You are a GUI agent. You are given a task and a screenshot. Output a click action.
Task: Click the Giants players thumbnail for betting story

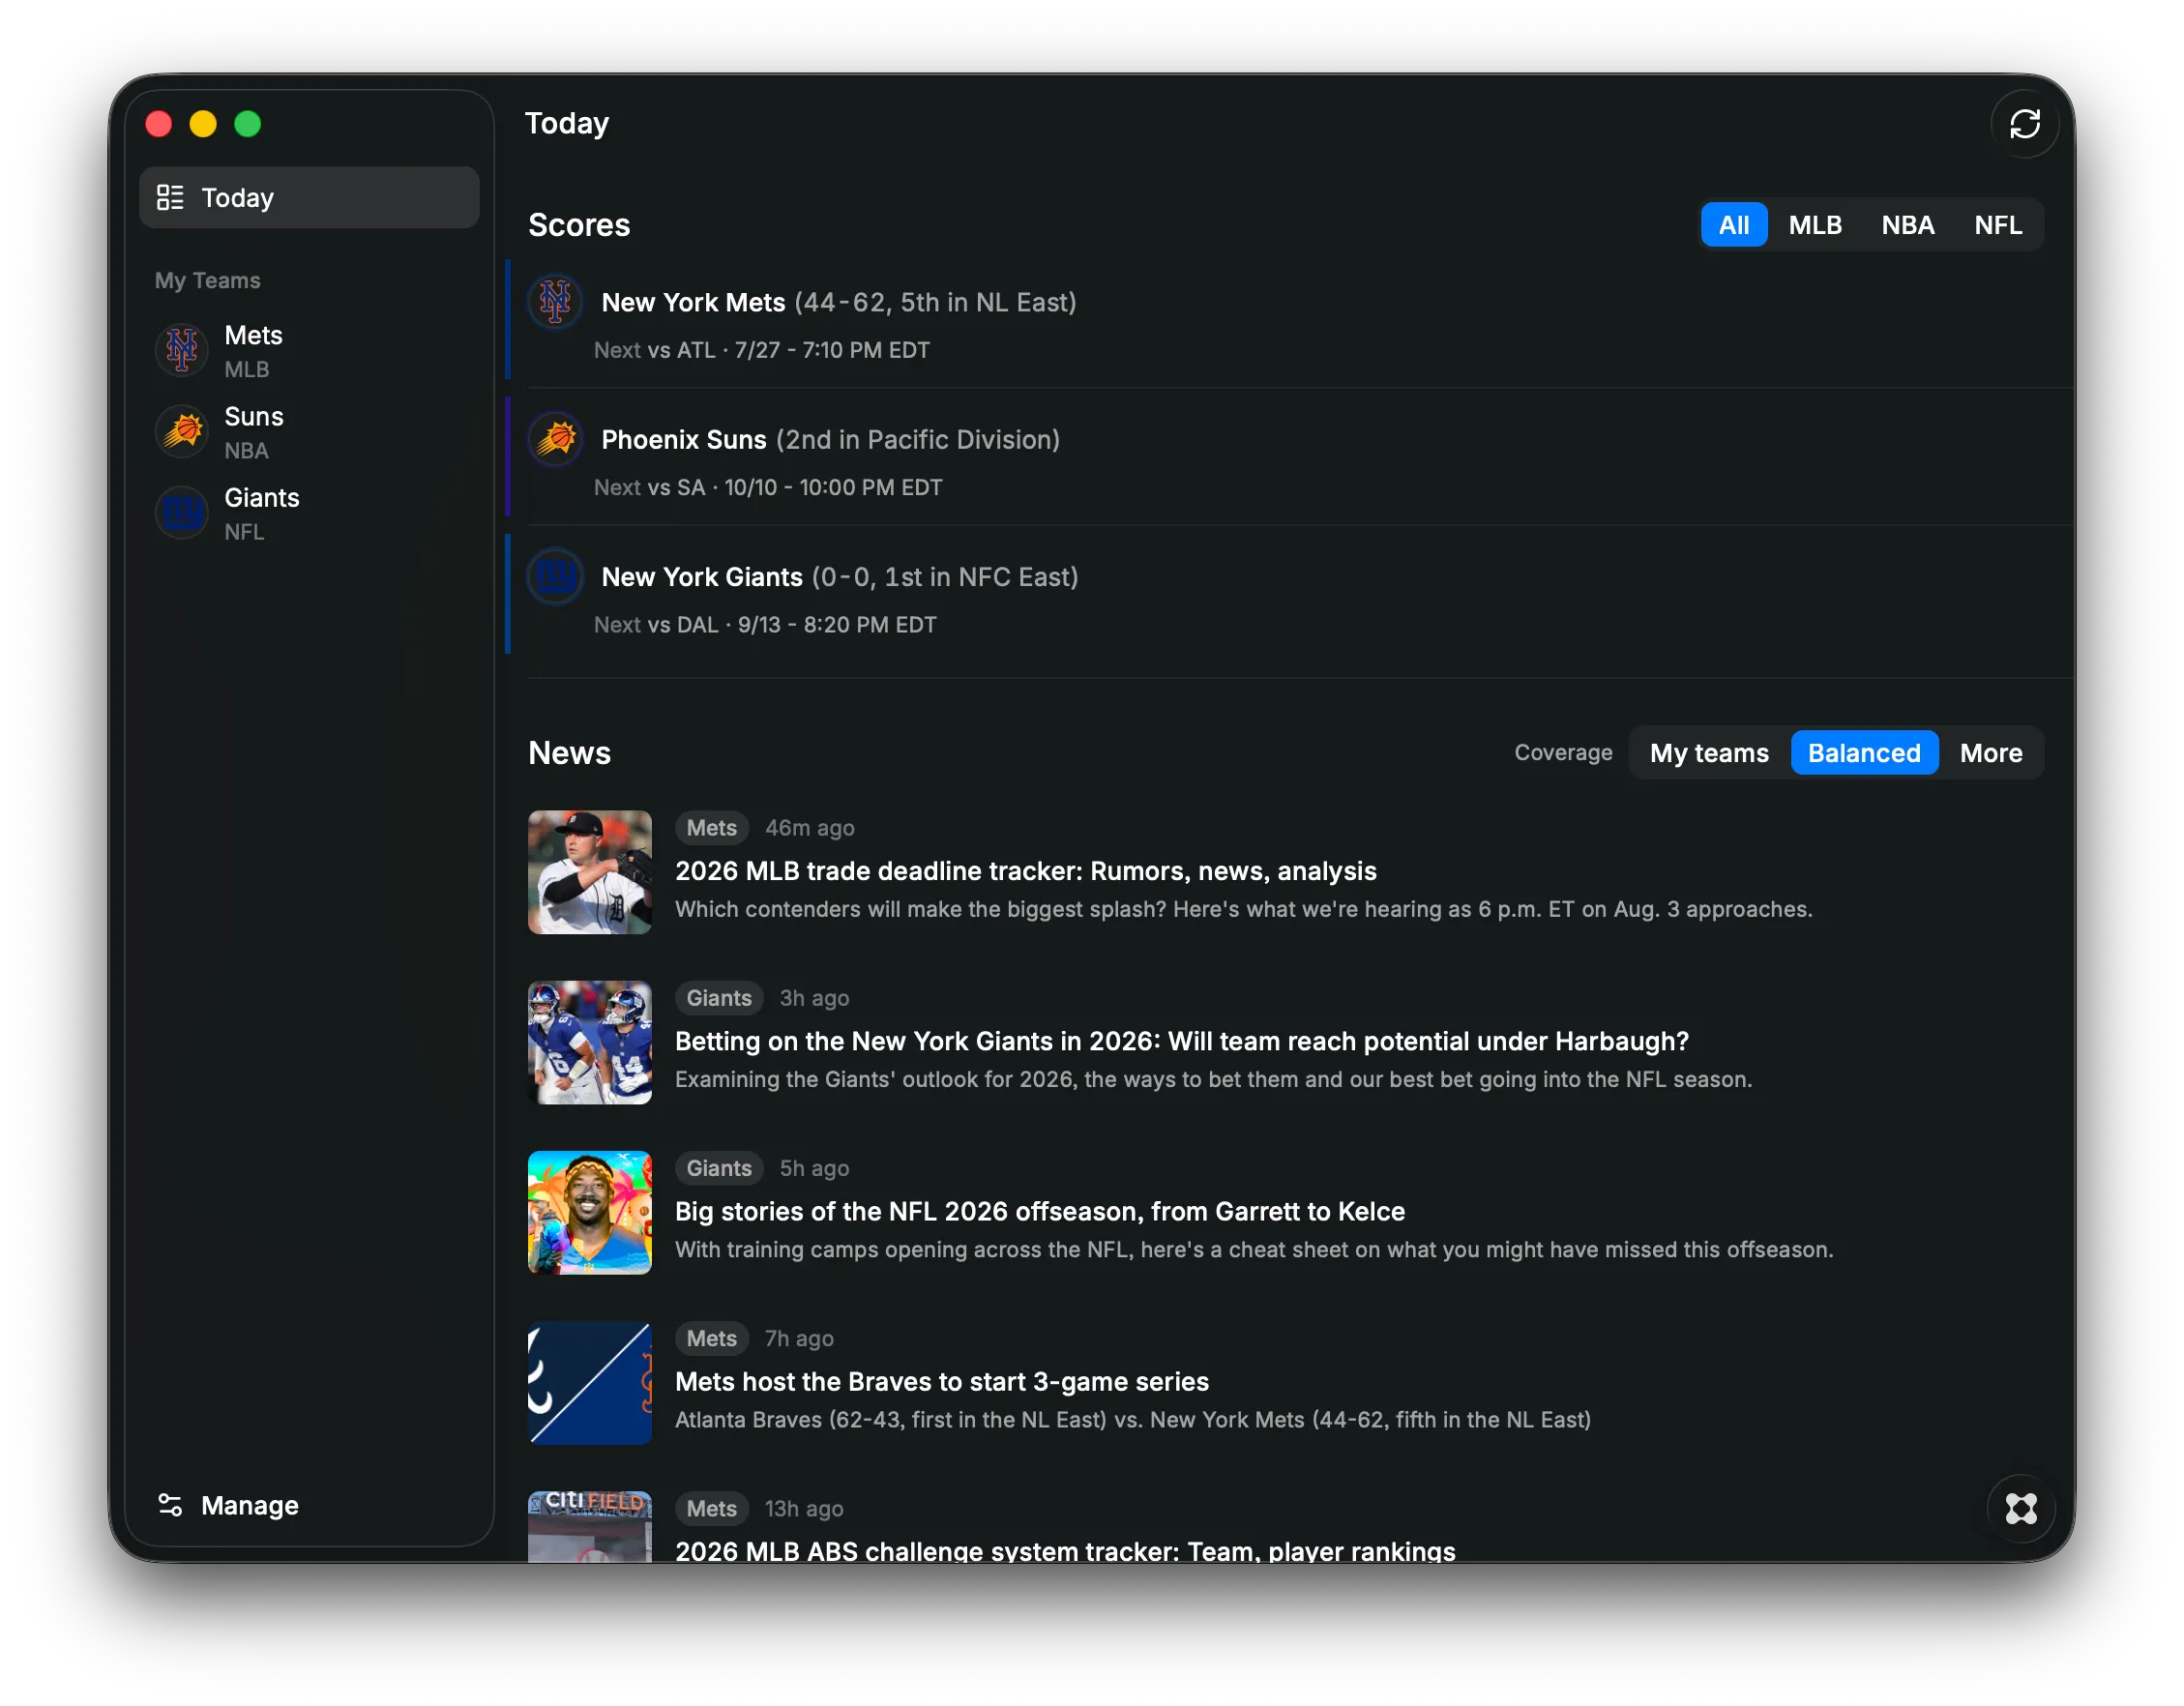[589, 1042]
